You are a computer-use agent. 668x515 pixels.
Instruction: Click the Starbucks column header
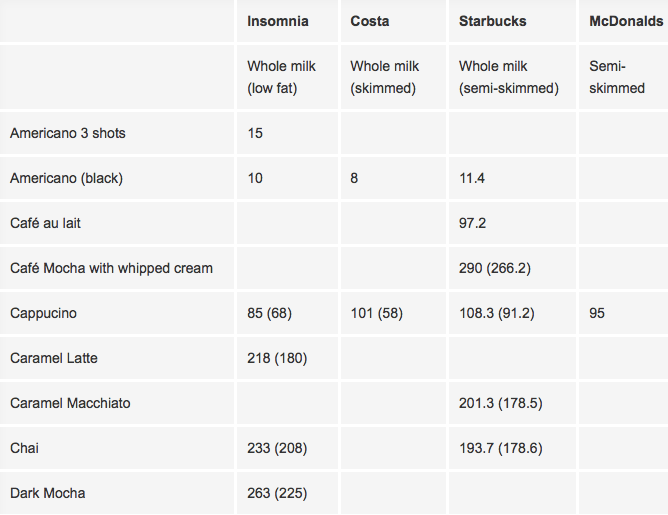(492, 21)
